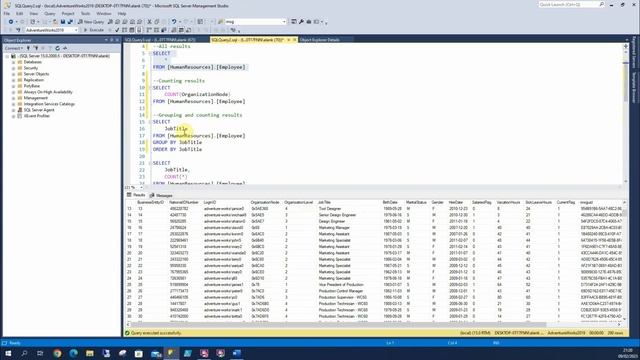The image size is (640, 360).
Task: Click the Save All icon in toolbar
Action: pyautogui.click(x=70, y=22)
